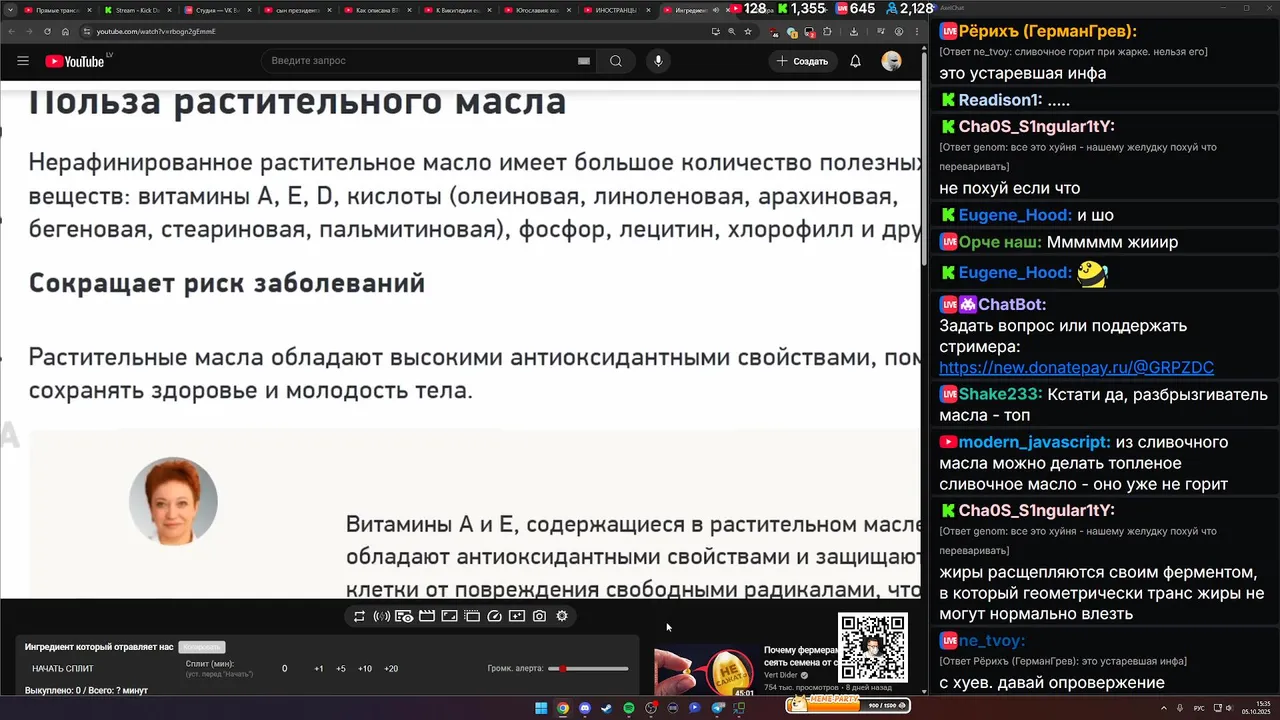Click the browser address bar URL
1280x720 pixels.
[x=156, y=31]
